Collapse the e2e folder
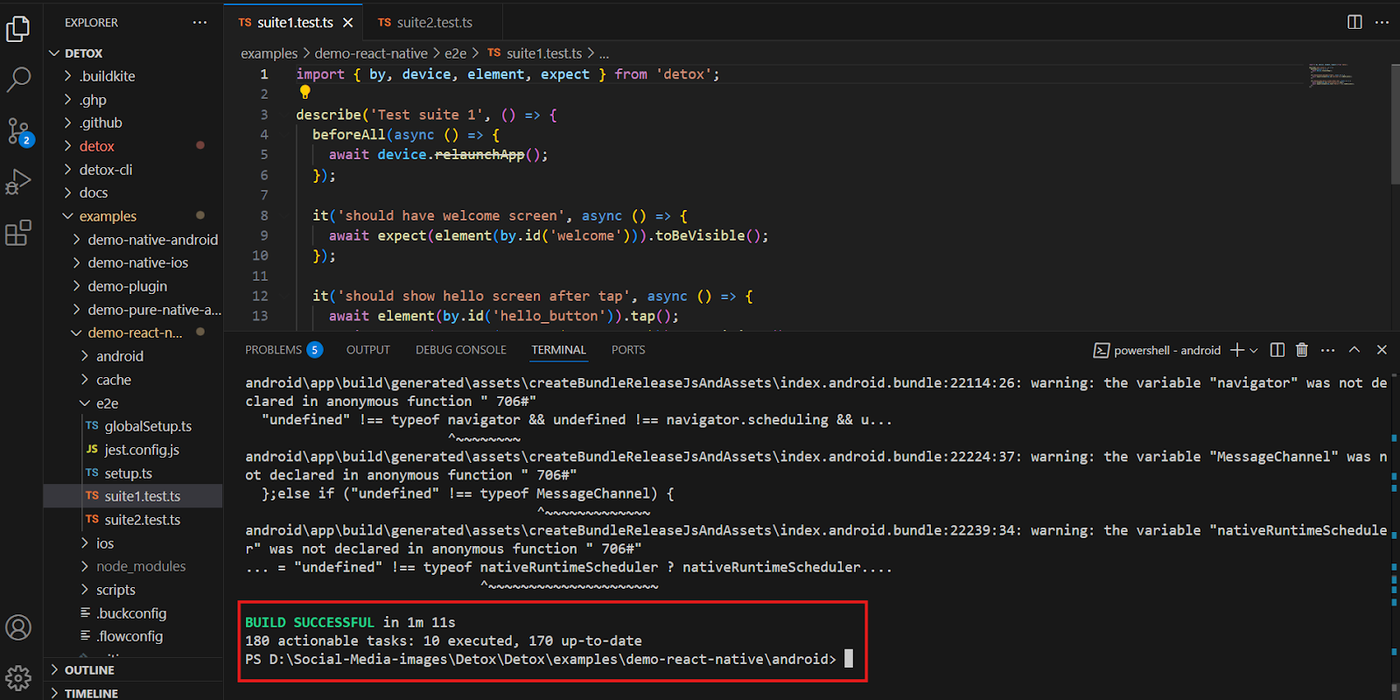This screenshot has width=1400, height=700. [x=133, y=403]
